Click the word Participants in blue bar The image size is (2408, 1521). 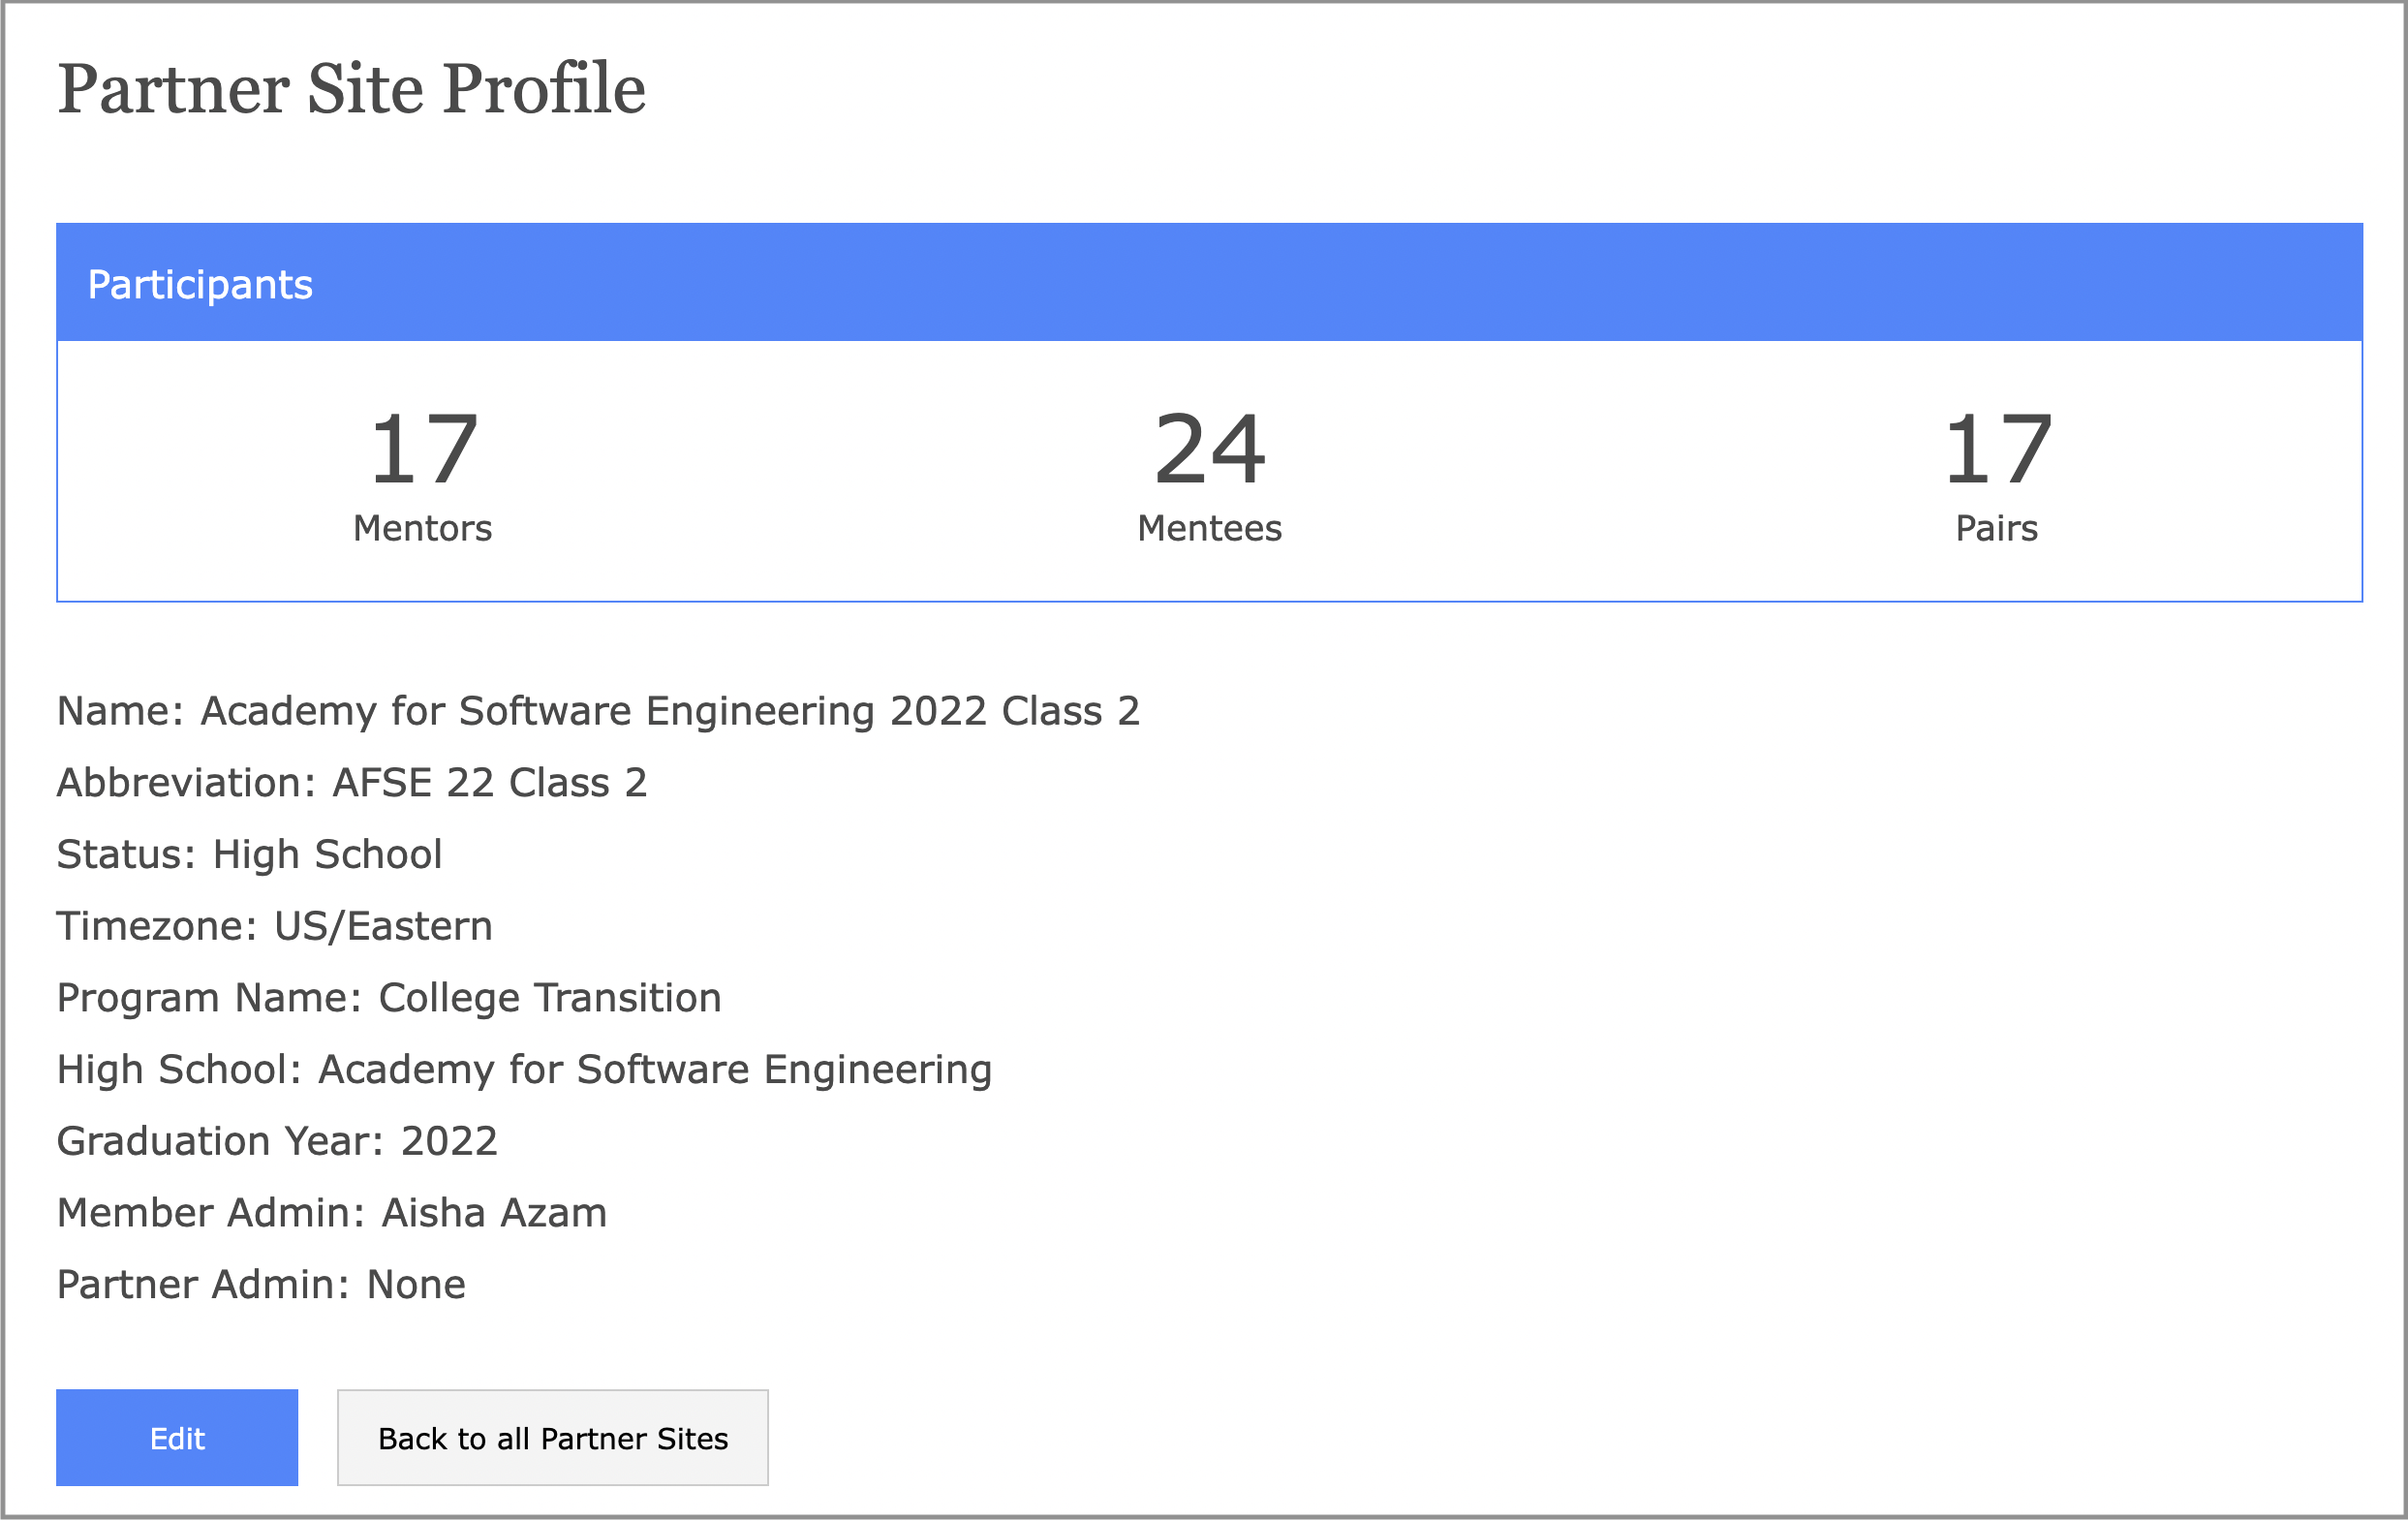(200, 285)
